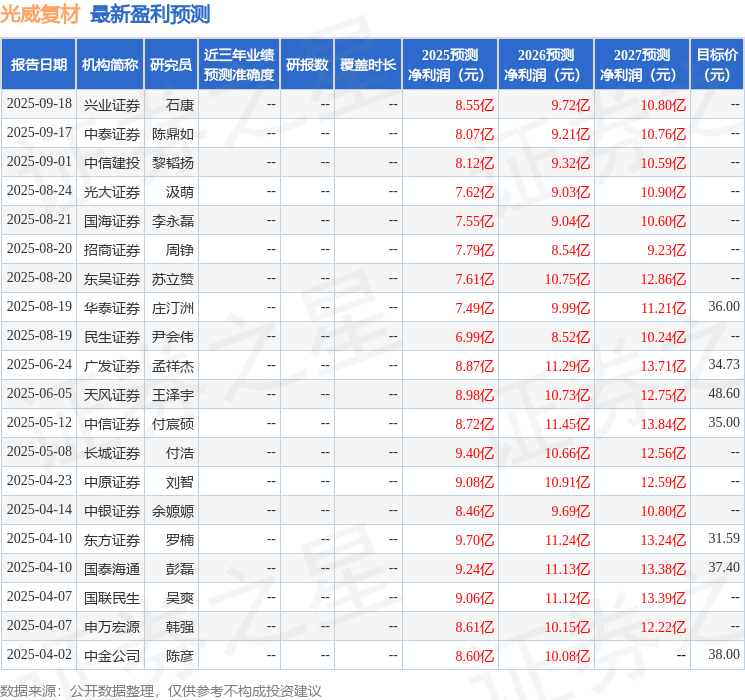The width and height of the screenshot is (745, 700).
Task: Click the 研究员 column header
Action: click(x=171, y=64)
